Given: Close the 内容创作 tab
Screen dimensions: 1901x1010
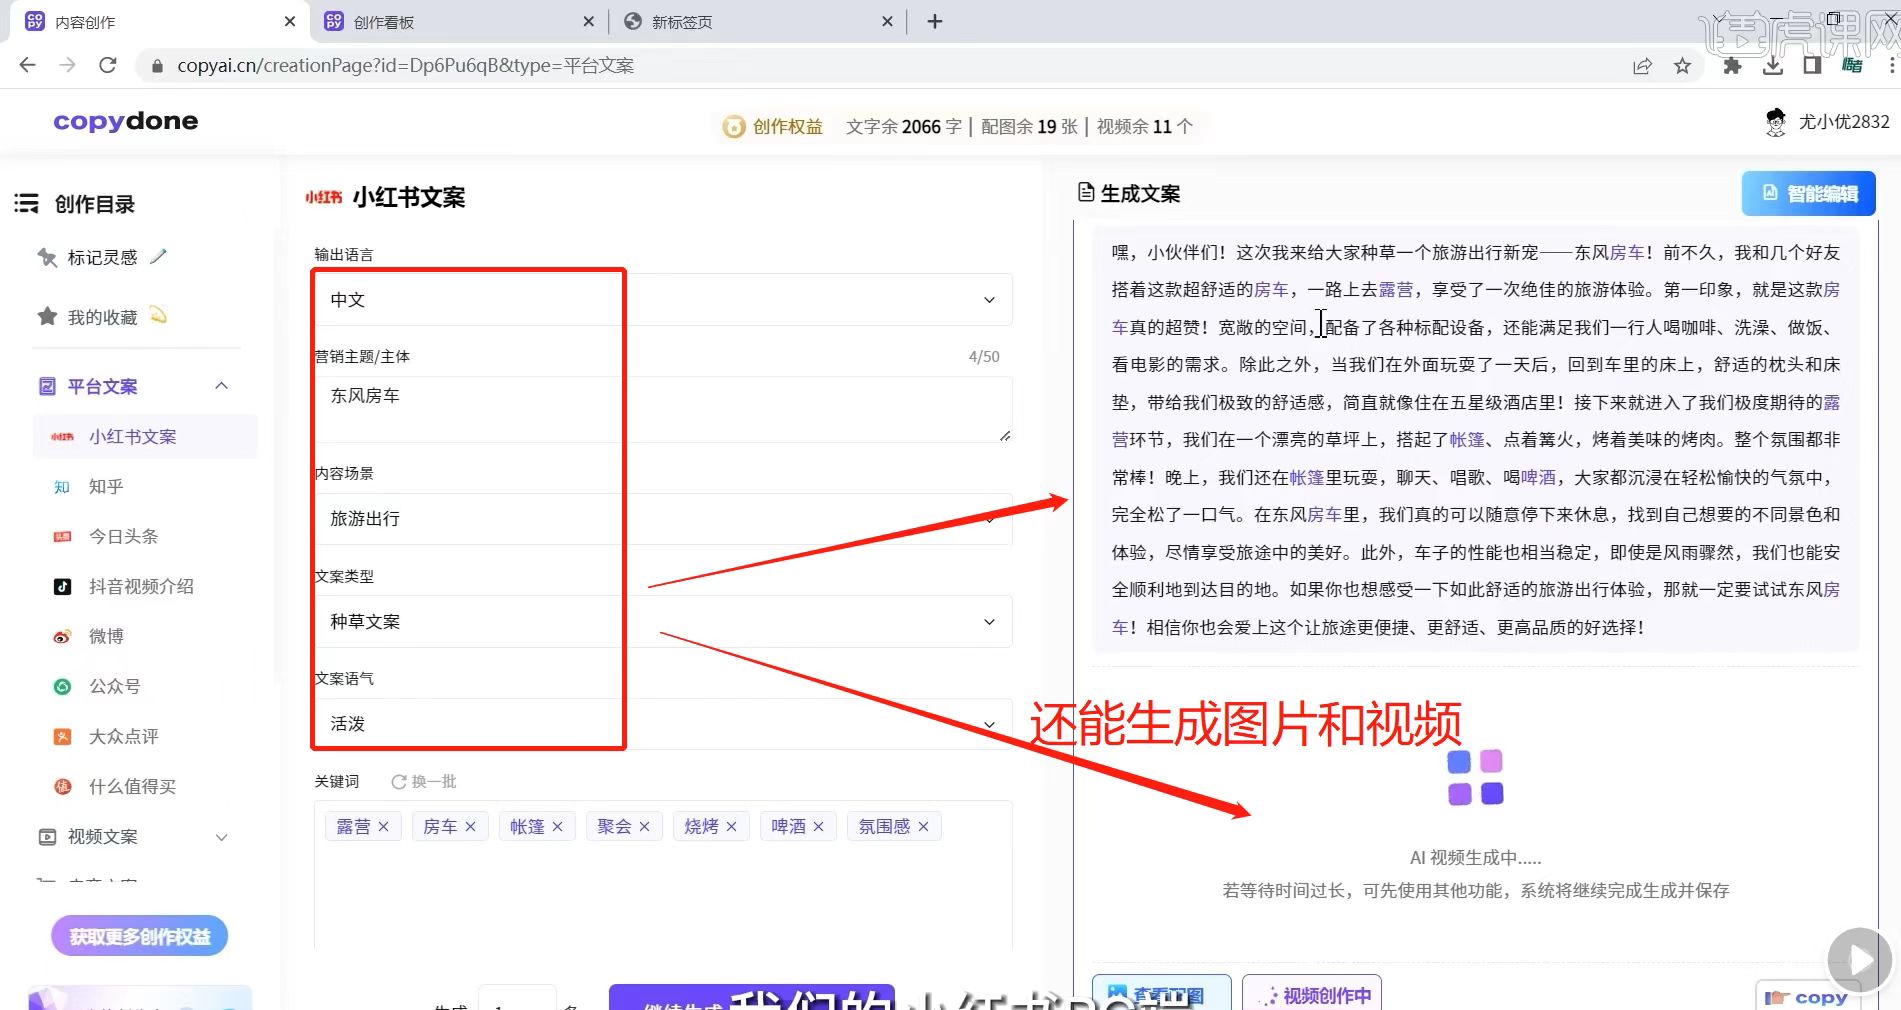Looking at the screenshot, I should (290, 21).
